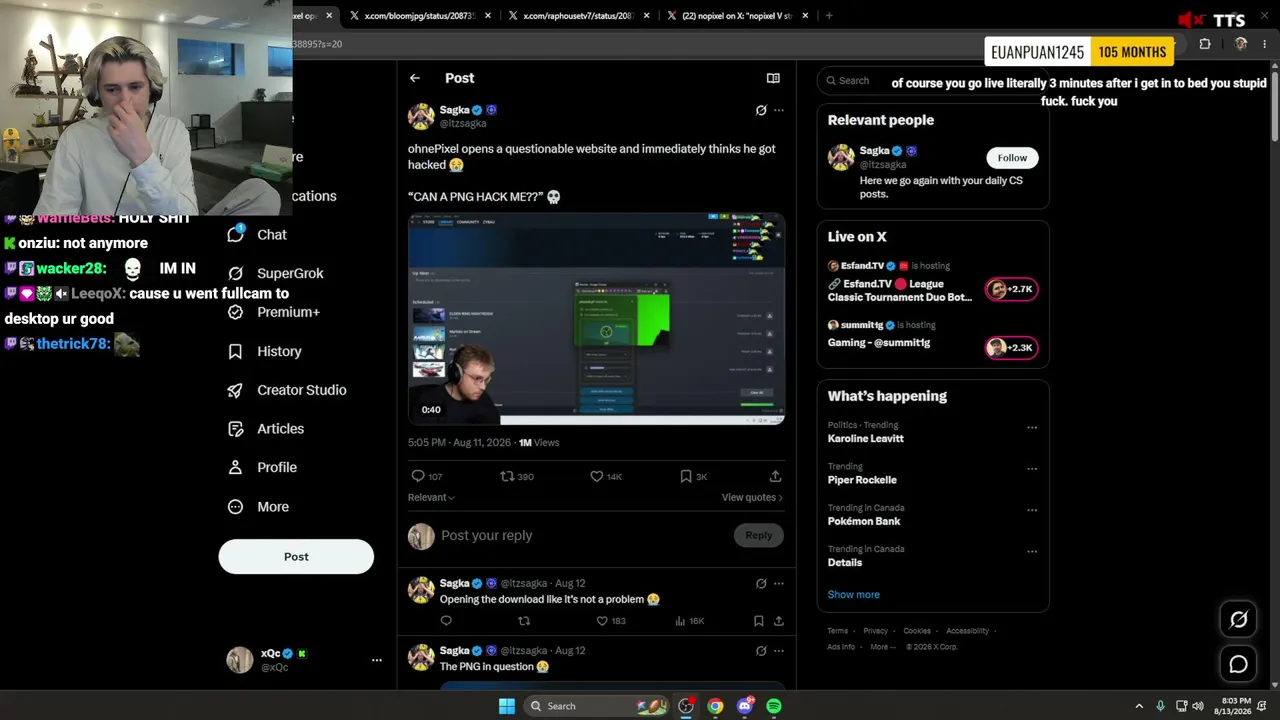Open Discord from the taskbar
The image size is (1280, 720).
click(745, 706)
